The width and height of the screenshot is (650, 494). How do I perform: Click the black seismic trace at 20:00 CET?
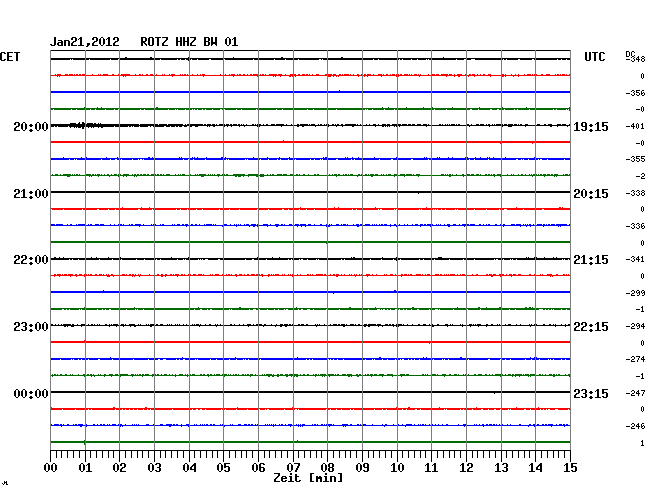click(310, 125)
